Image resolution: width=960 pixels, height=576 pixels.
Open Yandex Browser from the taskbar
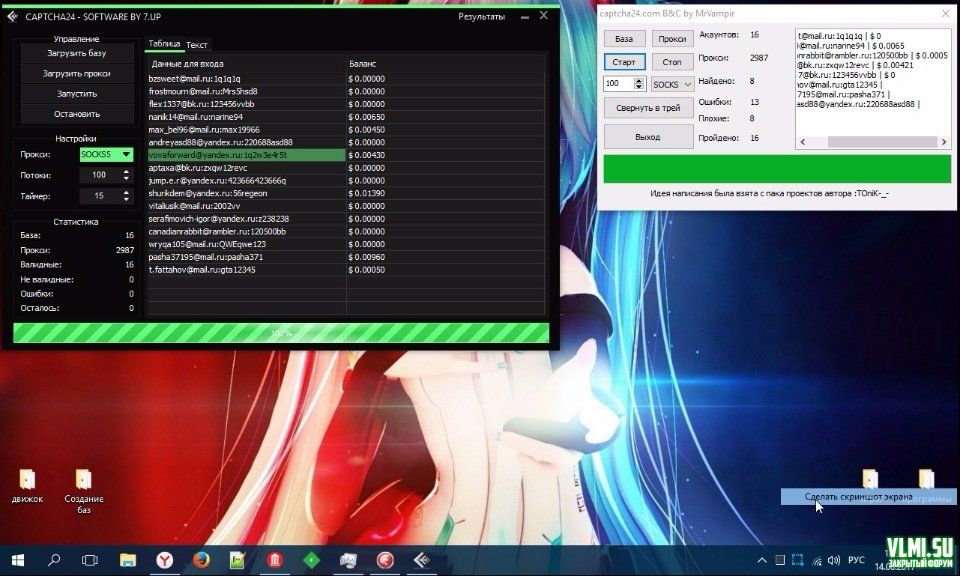click(164, 560)
